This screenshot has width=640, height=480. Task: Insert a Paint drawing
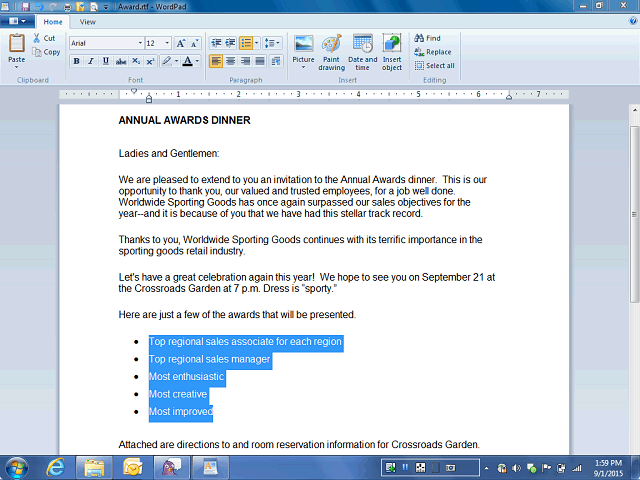click(331, 52)
